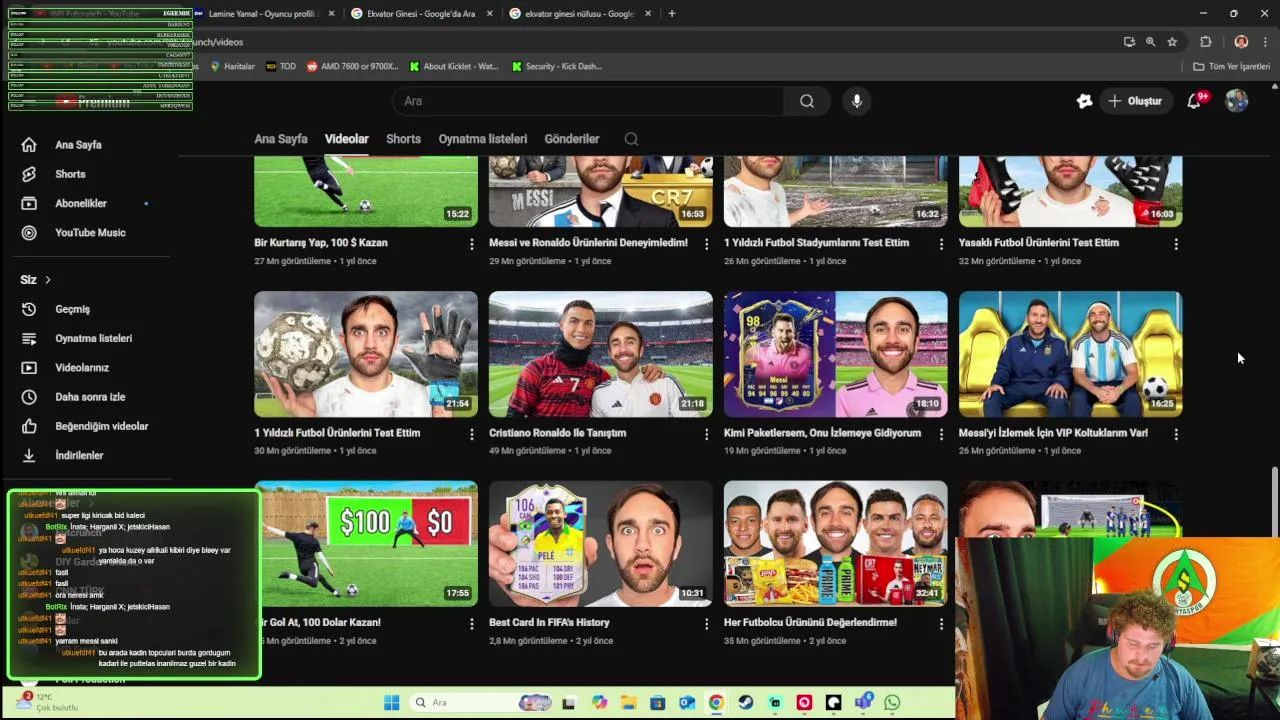Click the page vertical scrollbar thumb
1280x720 pixels.
(1274, 500)
